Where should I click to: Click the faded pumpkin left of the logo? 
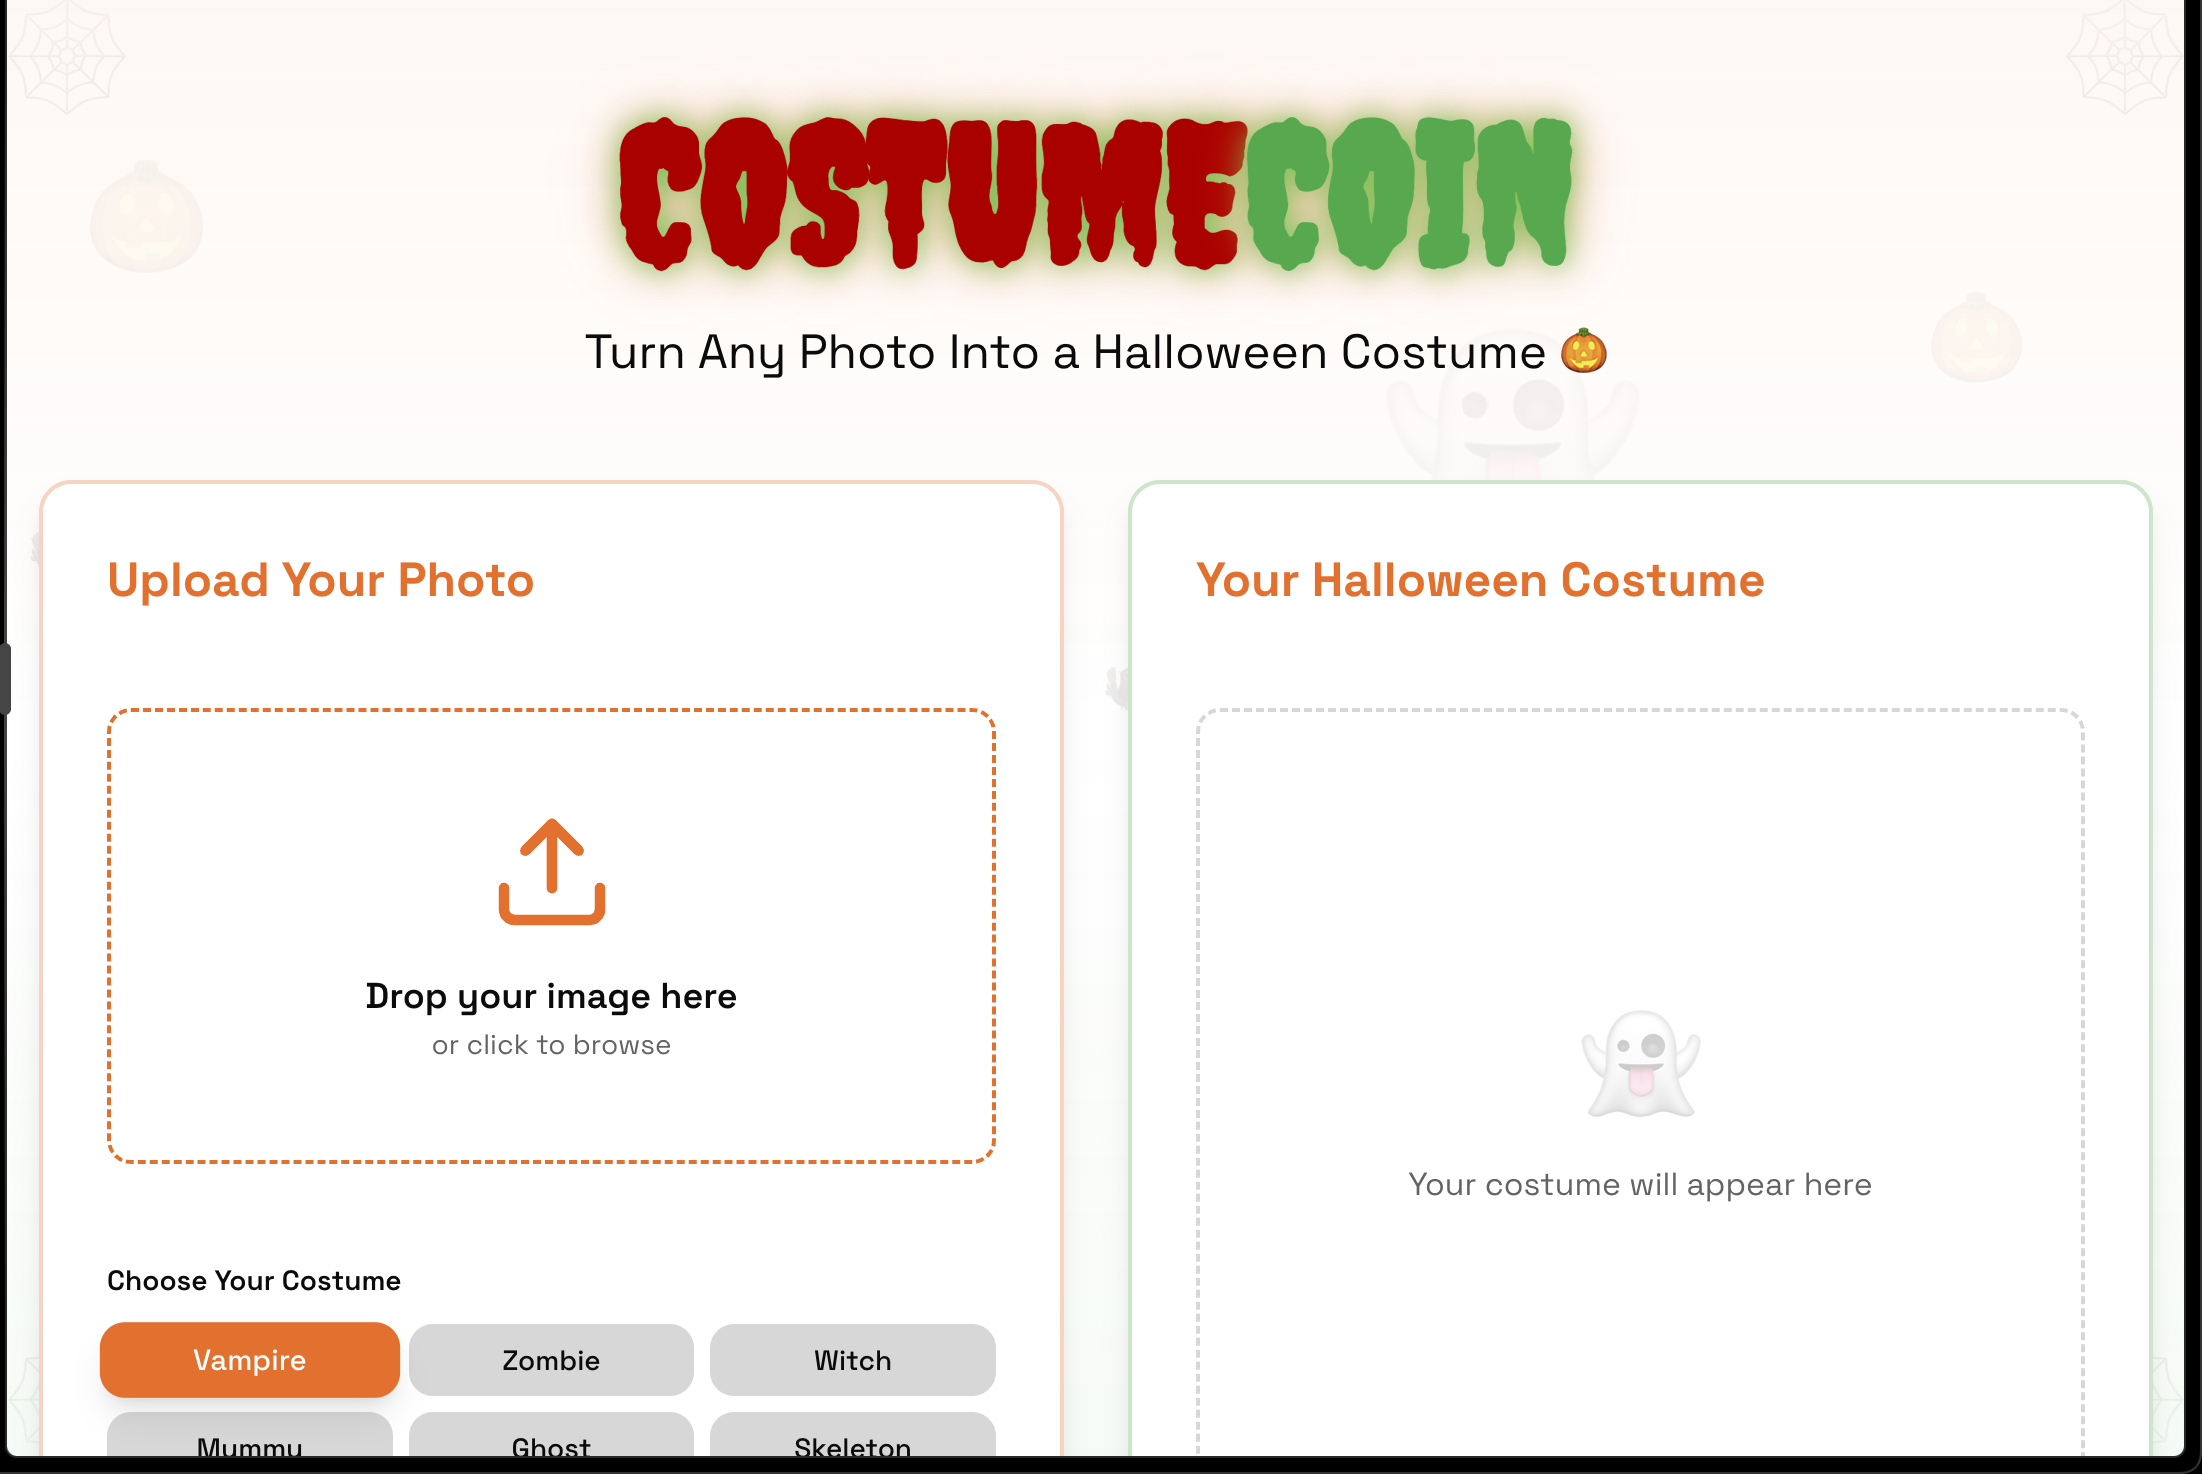click(147, 217)
